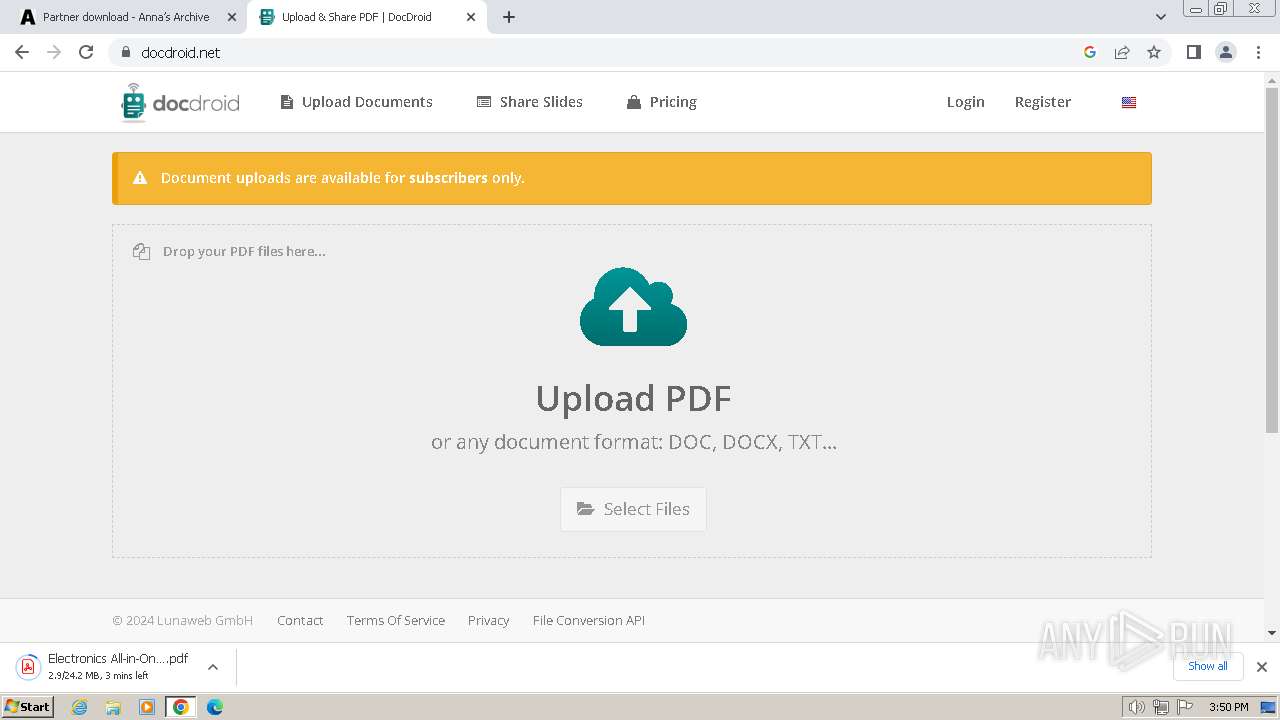Click the address bar URL field
This screenshot has width=1280, height=720.
click(600, 52)
